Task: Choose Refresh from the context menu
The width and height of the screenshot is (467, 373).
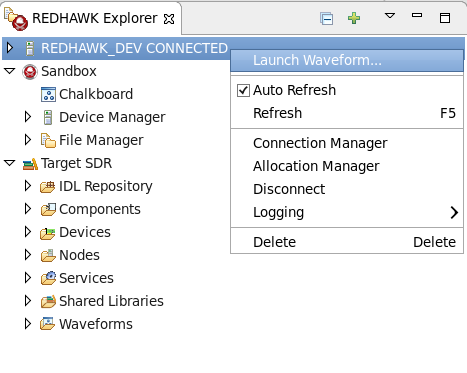Action: (347, 113)
